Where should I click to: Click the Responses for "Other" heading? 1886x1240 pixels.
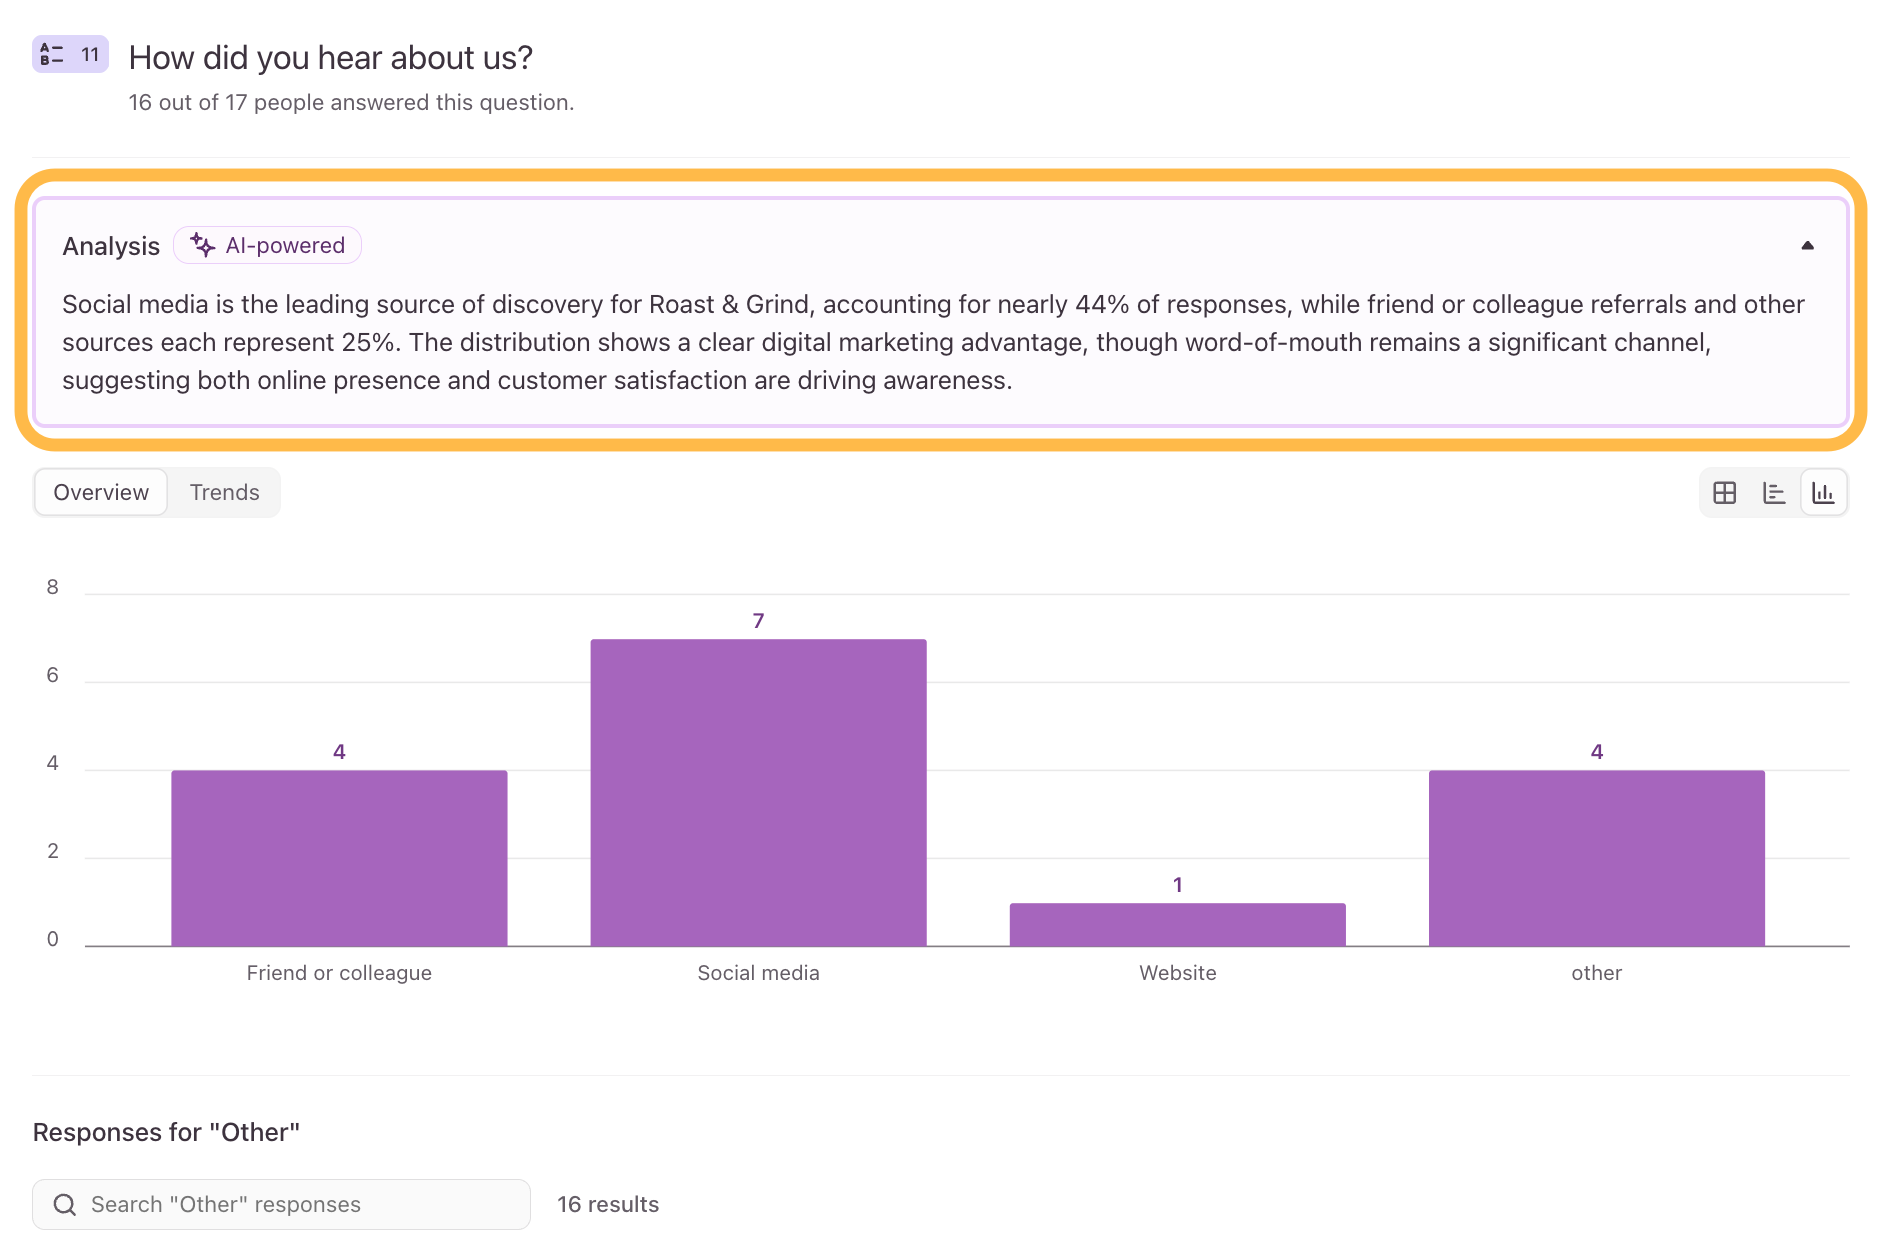coord(166,1132)
